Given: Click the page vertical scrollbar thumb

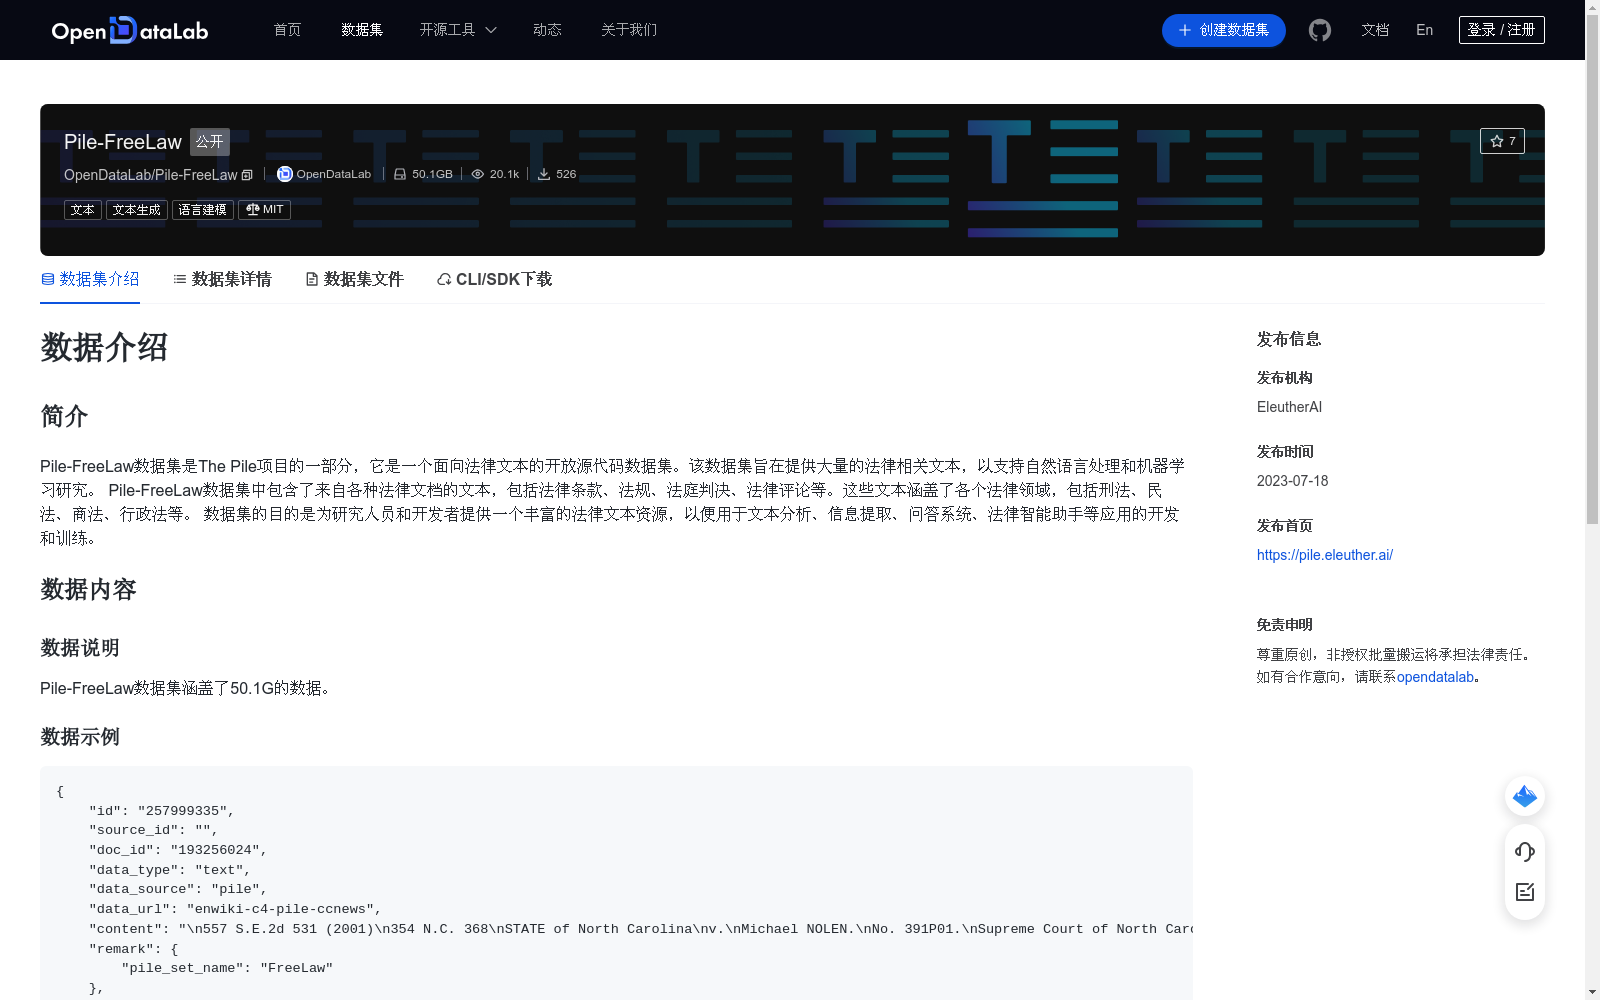Looking at the screenshot, I should pyautogui.click(x=1592, y=270).
